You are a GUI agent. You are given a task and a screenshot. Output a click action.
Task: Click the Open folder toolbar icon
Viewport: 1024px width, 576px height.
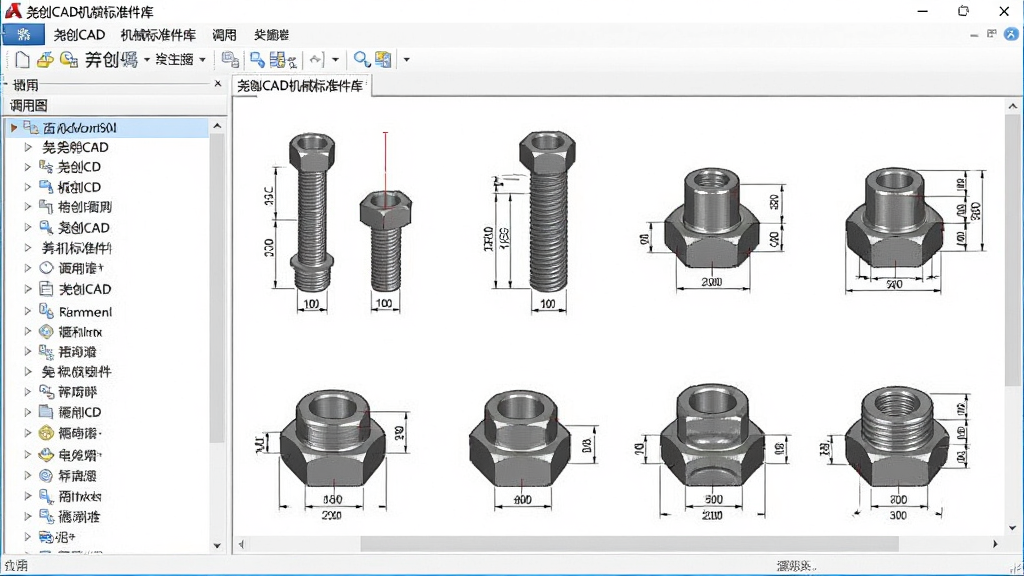pyautogui.click(x=45, y=60)
